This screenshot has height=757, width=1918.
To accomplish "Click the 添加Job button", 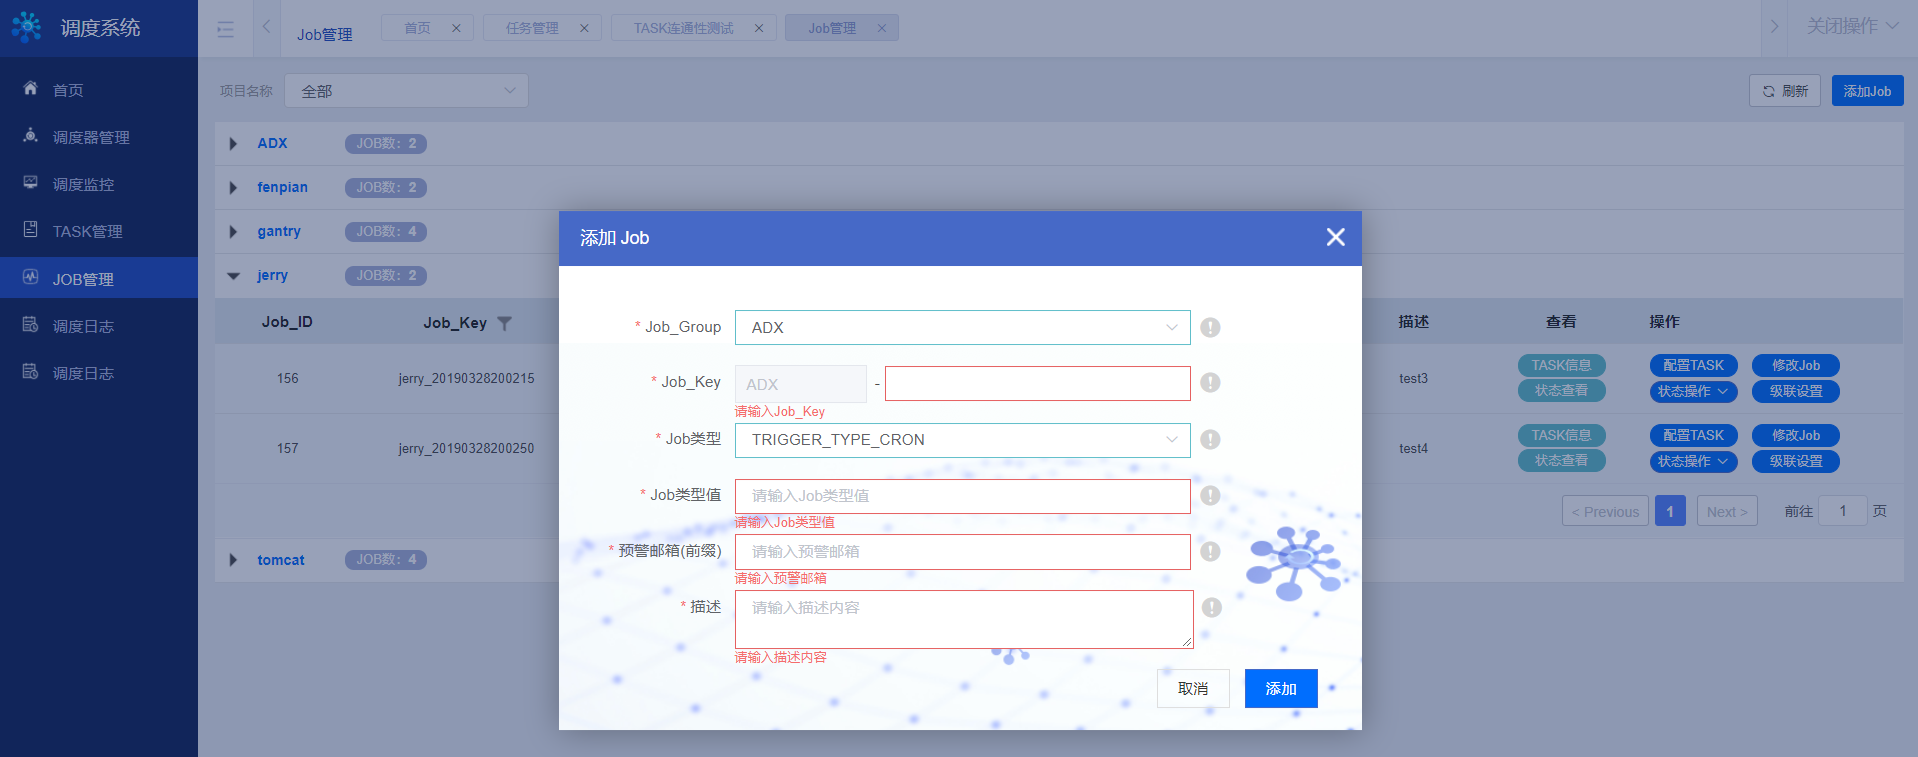I will point(1867,91).
